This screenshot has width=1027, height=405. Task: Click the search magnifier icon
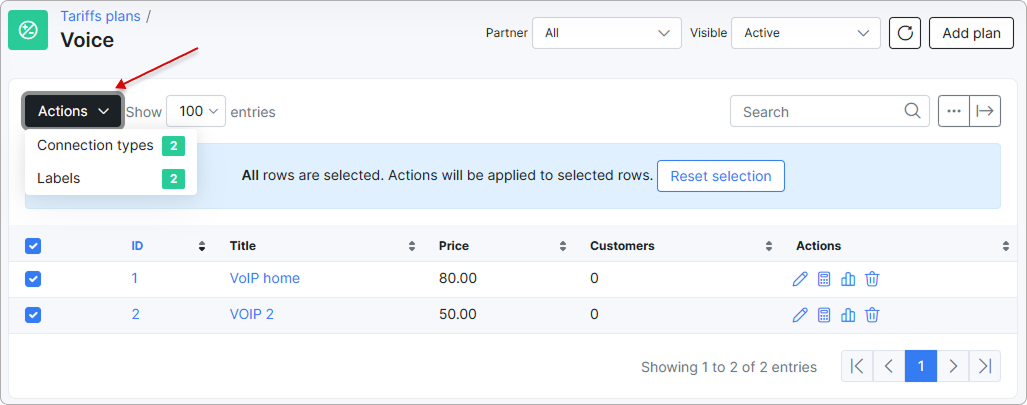[x=912, y=111]
